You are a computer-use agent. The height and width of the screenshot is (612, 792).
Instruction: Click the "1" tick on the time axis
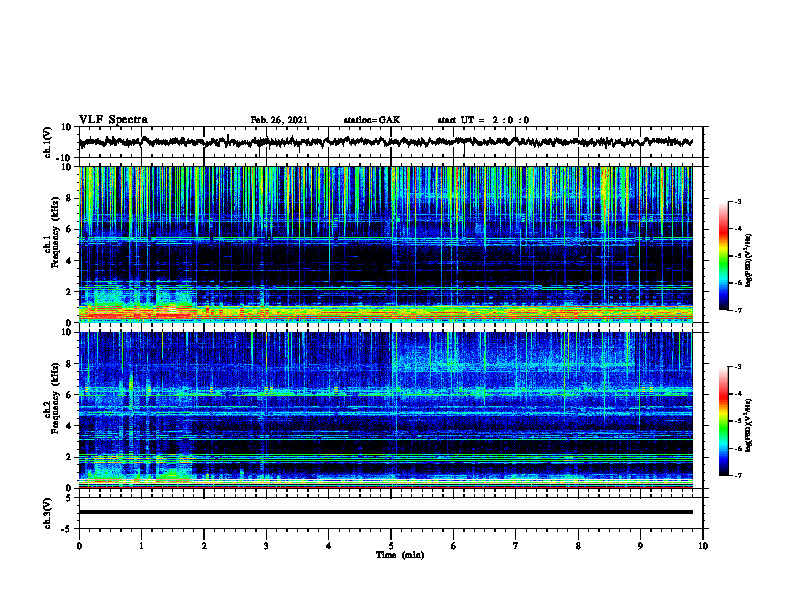pos(141,546)
